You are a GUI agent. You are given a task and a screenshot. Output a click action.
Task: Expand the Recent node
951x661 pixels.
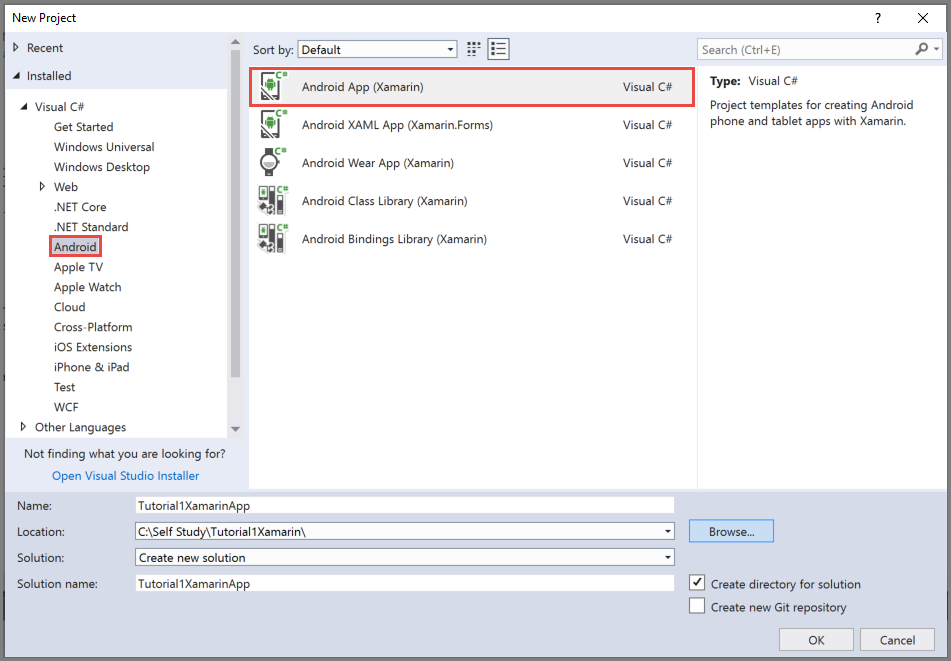click(16, 47)
